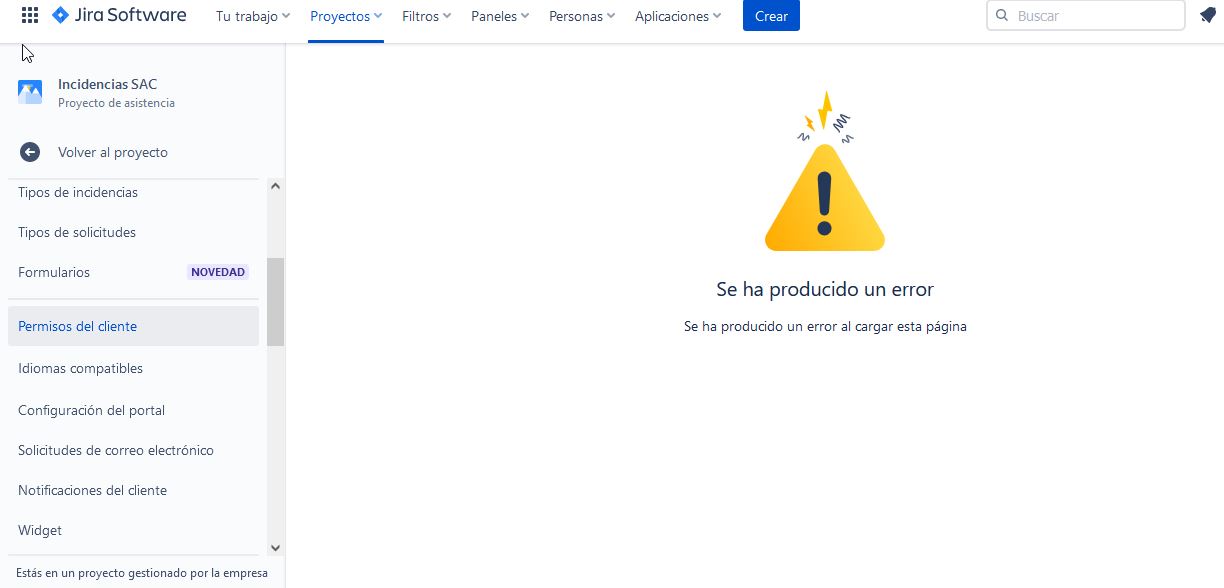This screenshot has width=1224, height=588.
Task: Click the NOVEDAD badge next to Formularios
Action: click(x=218, y=272)
